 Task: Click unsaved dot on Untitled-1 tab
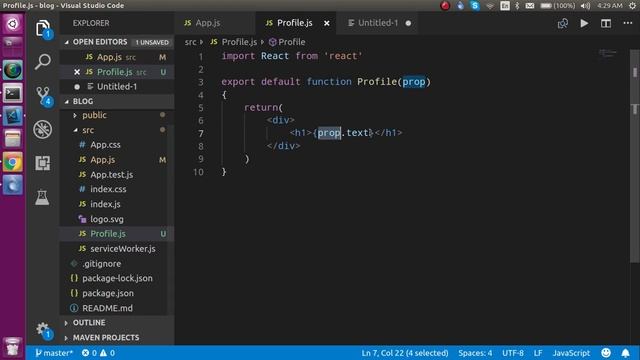point(408,23)
